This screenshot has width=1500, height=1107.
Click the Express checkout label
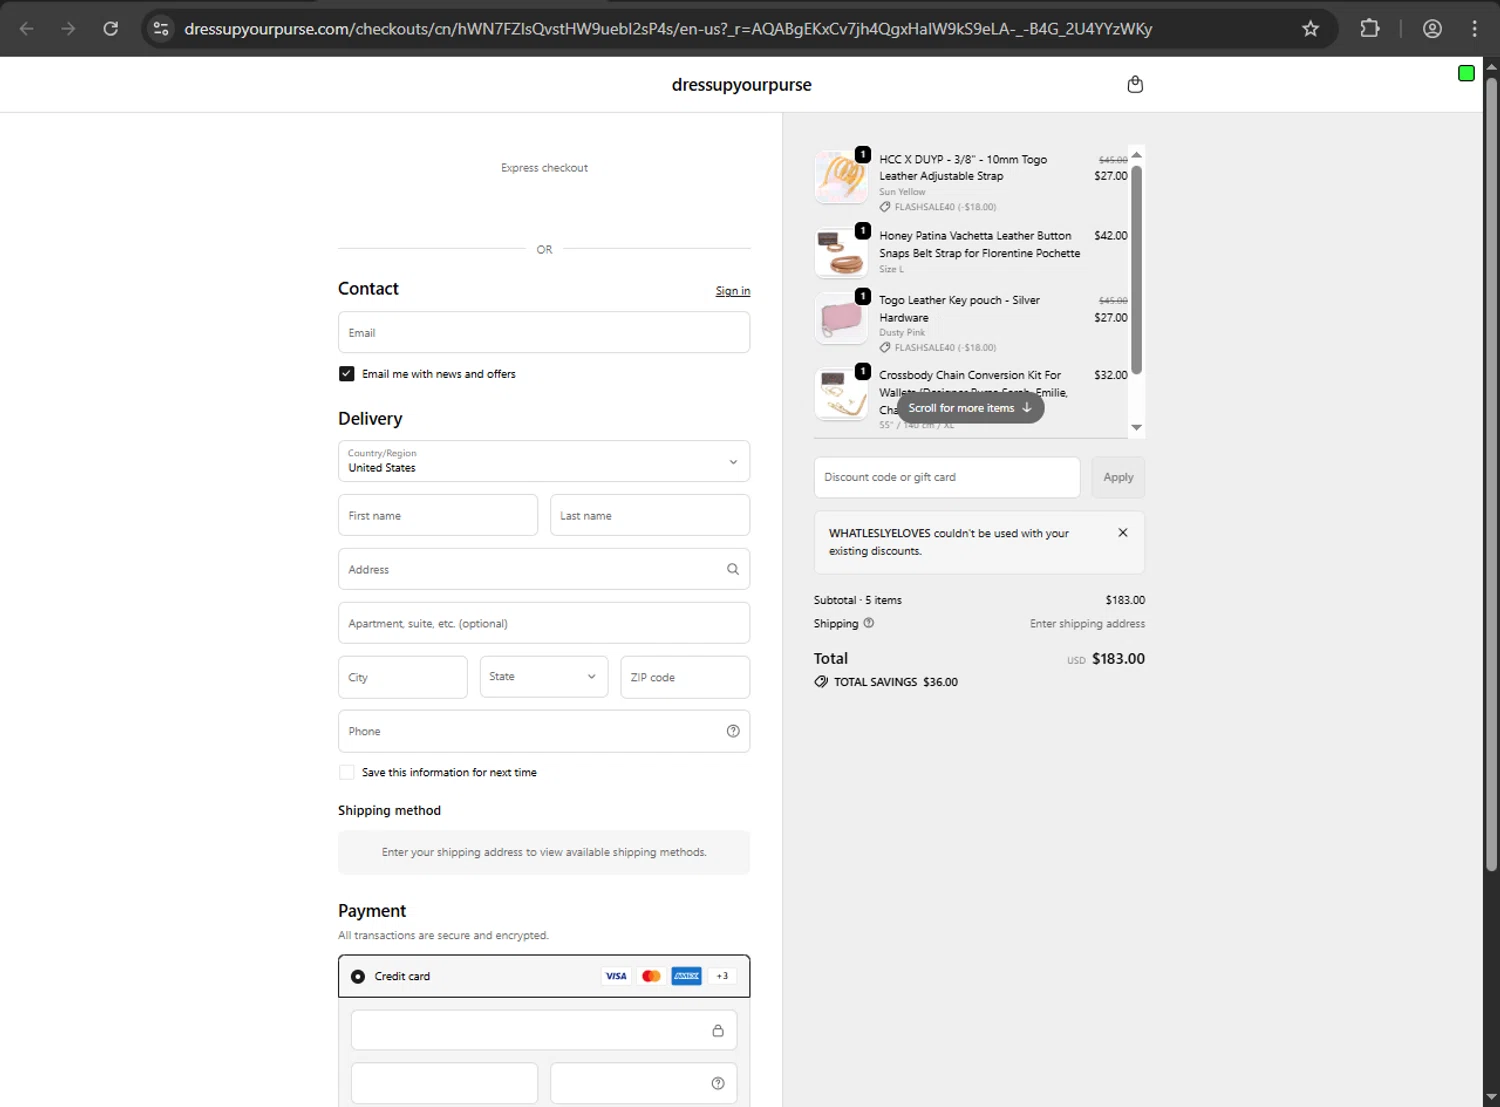click(544, 168)
